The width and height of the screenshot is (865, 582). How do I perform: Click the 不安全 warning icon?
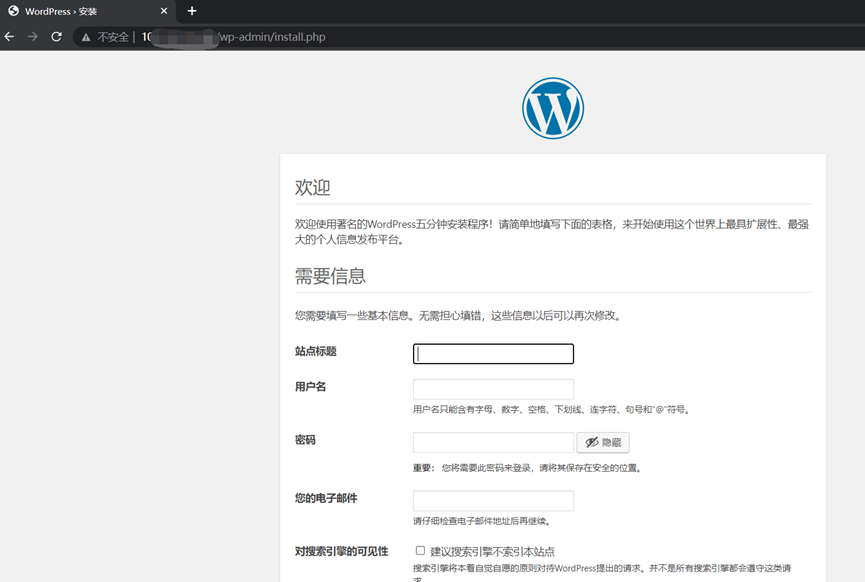click(x=86, y=38)
